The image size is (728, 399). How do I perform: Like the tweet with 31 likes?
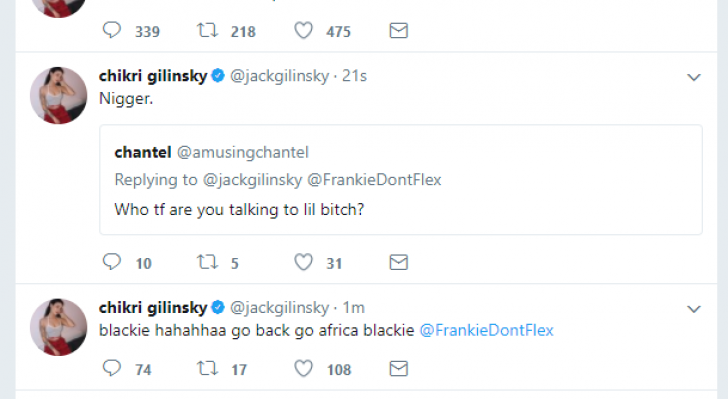tap(303, 262)
